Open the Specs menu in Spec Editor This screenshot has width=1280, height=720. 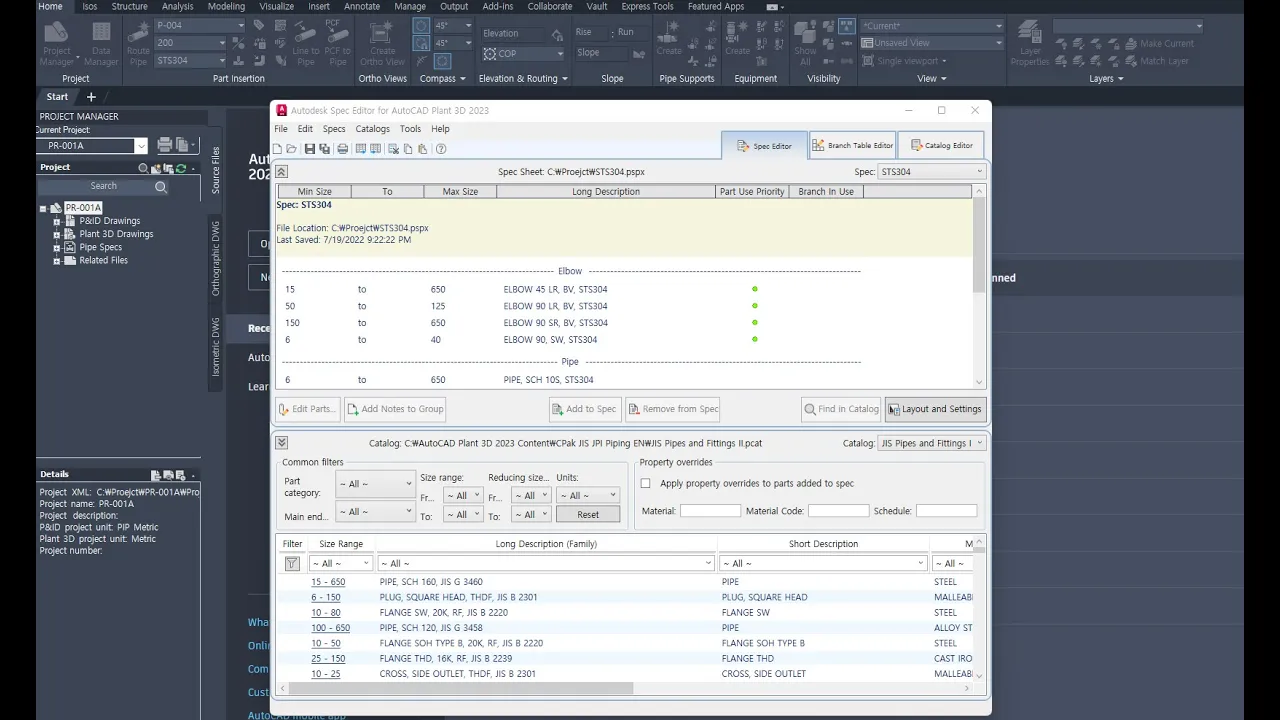334,129
